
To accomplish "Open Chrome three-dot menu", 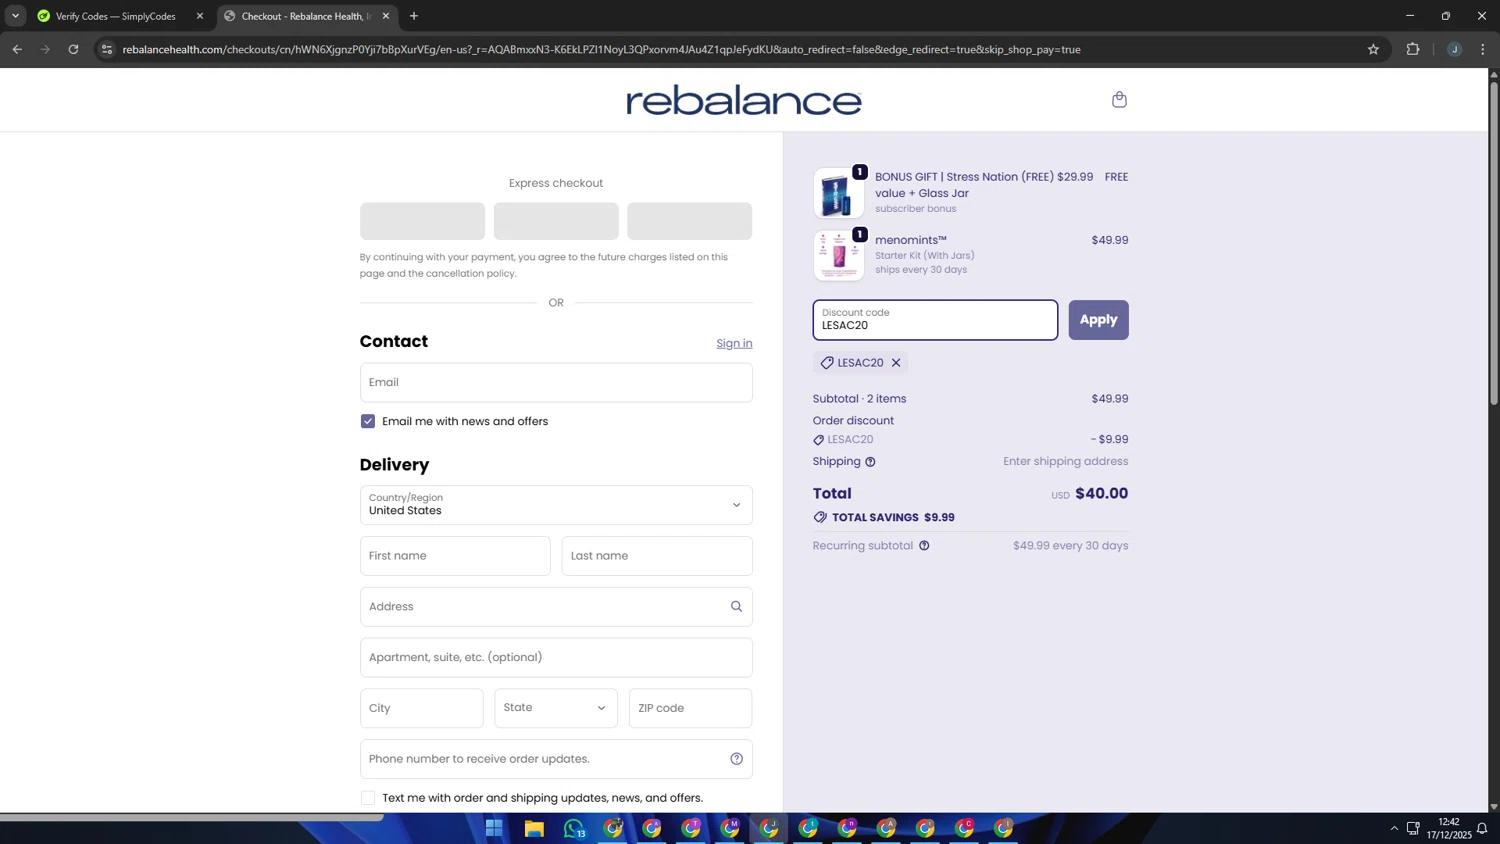I will [x=1483, y=49].
